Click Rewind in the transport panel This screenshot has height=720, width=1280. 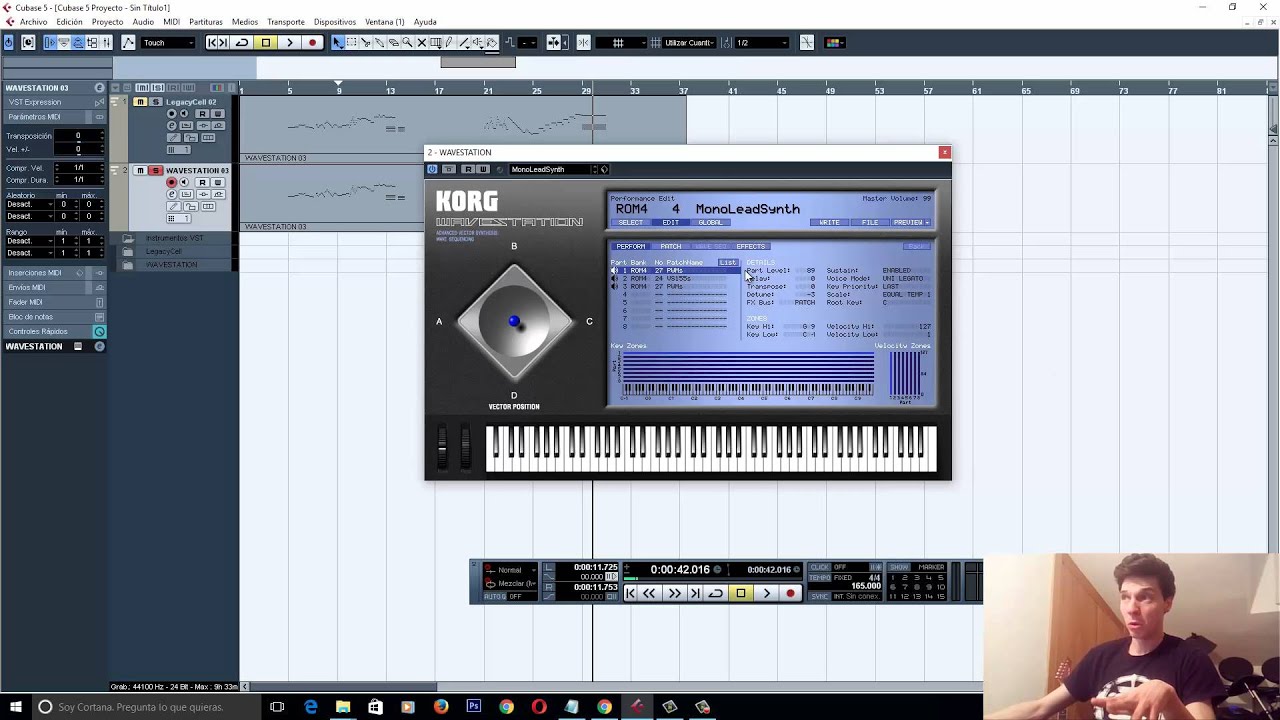[x=649, y=593]
